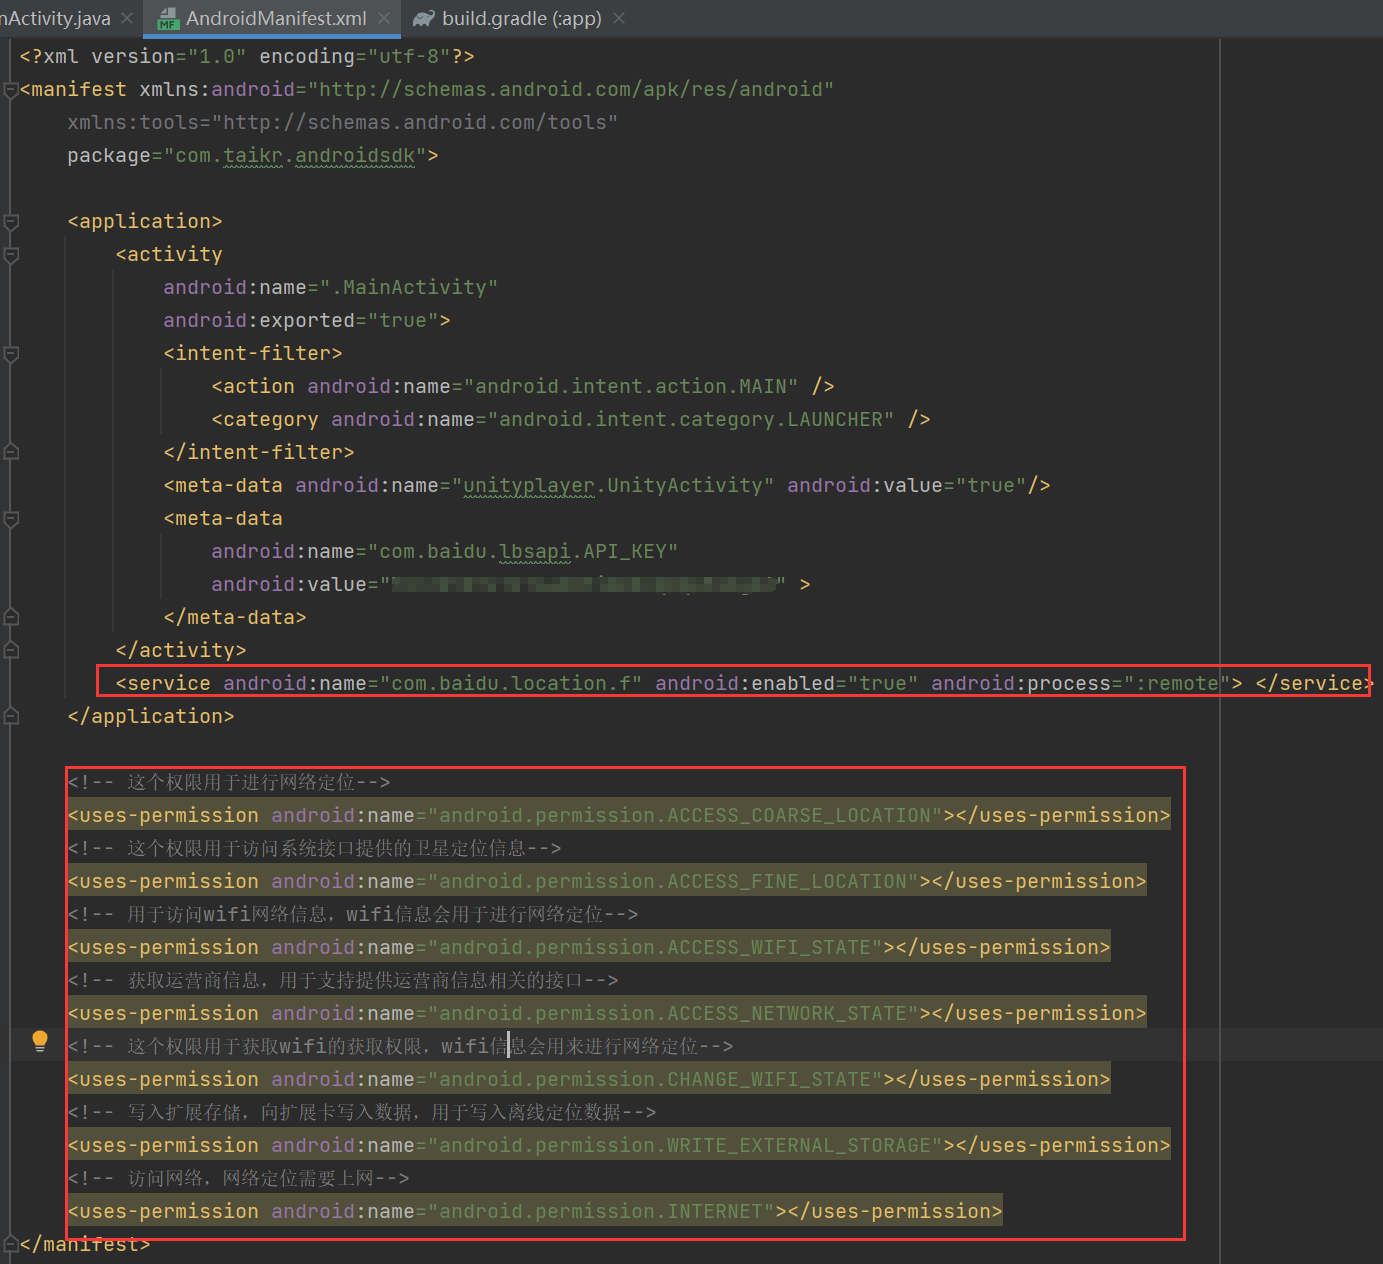Click the WRITE_EXTERNAL_STORAGE permission line

[619, 1145]
